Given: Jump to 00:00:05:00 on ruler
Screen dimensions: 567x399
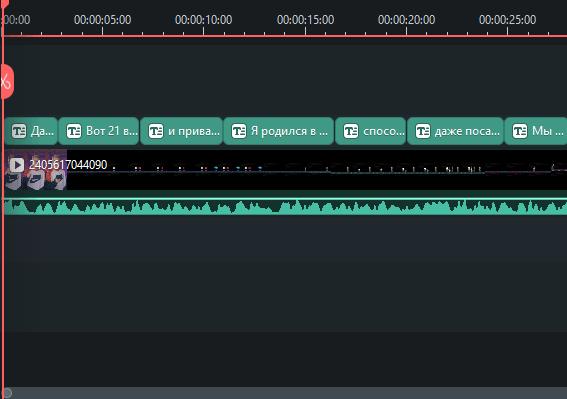Looking at the screenshot, I should point(102,20).
